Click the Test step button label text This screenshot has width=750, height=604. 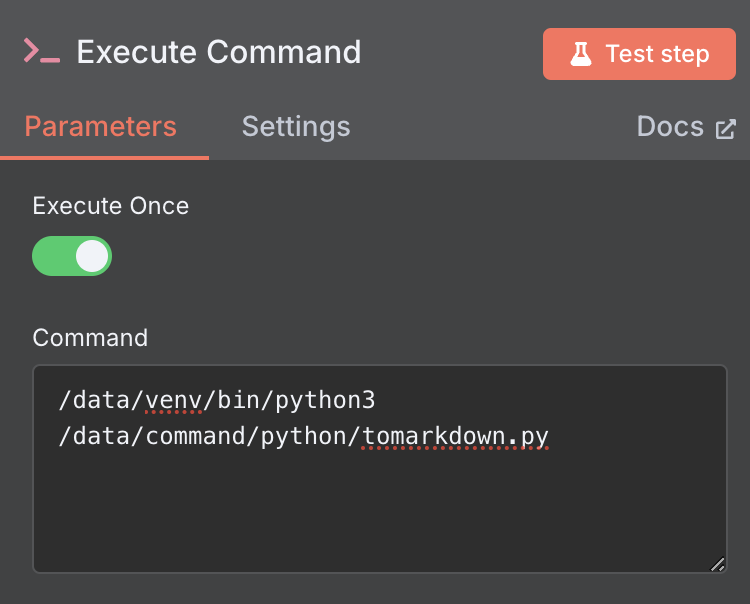click(657, 54)
